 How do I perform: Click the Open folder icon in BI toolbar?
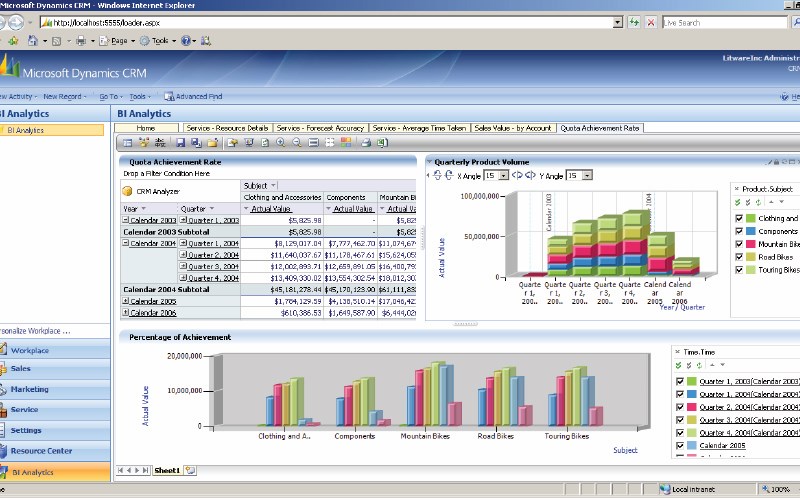pyautogui.click(x=213, y=143)
